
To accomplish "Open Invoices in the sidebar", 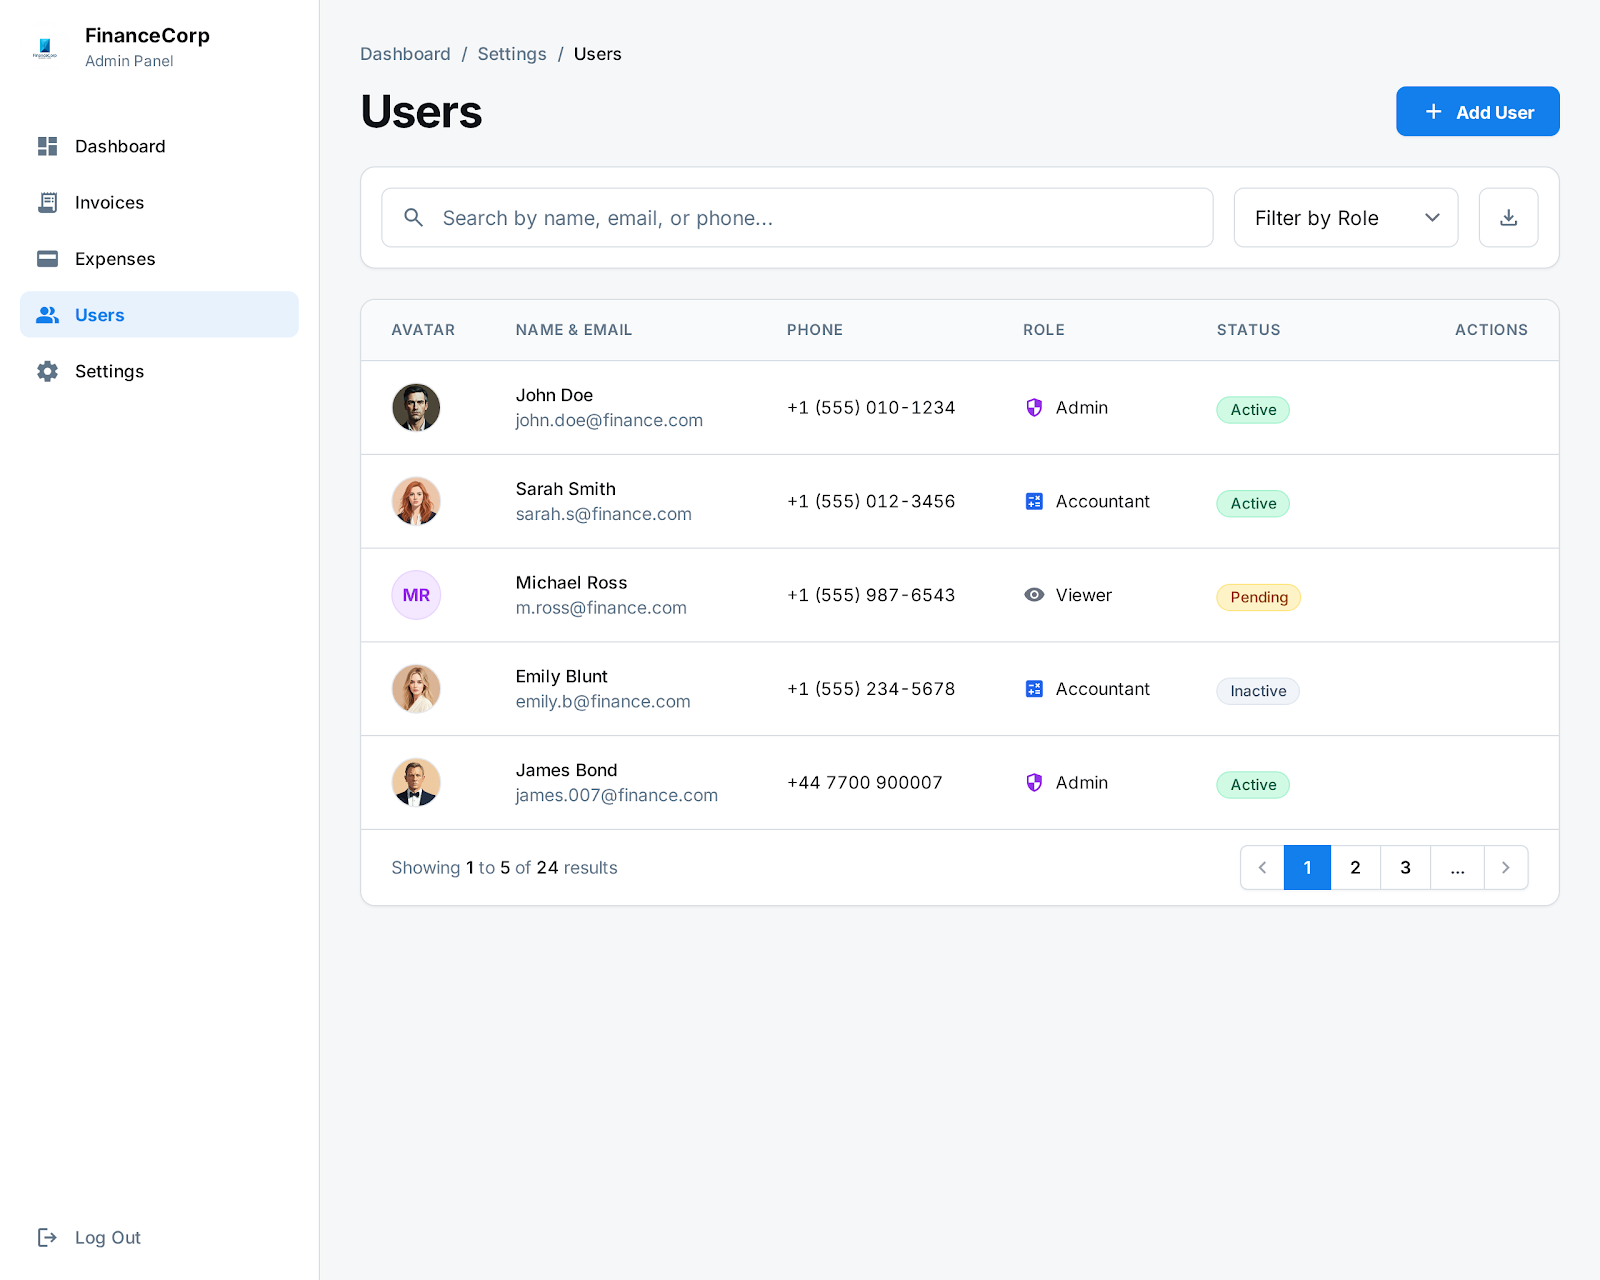I will [109, 203].
